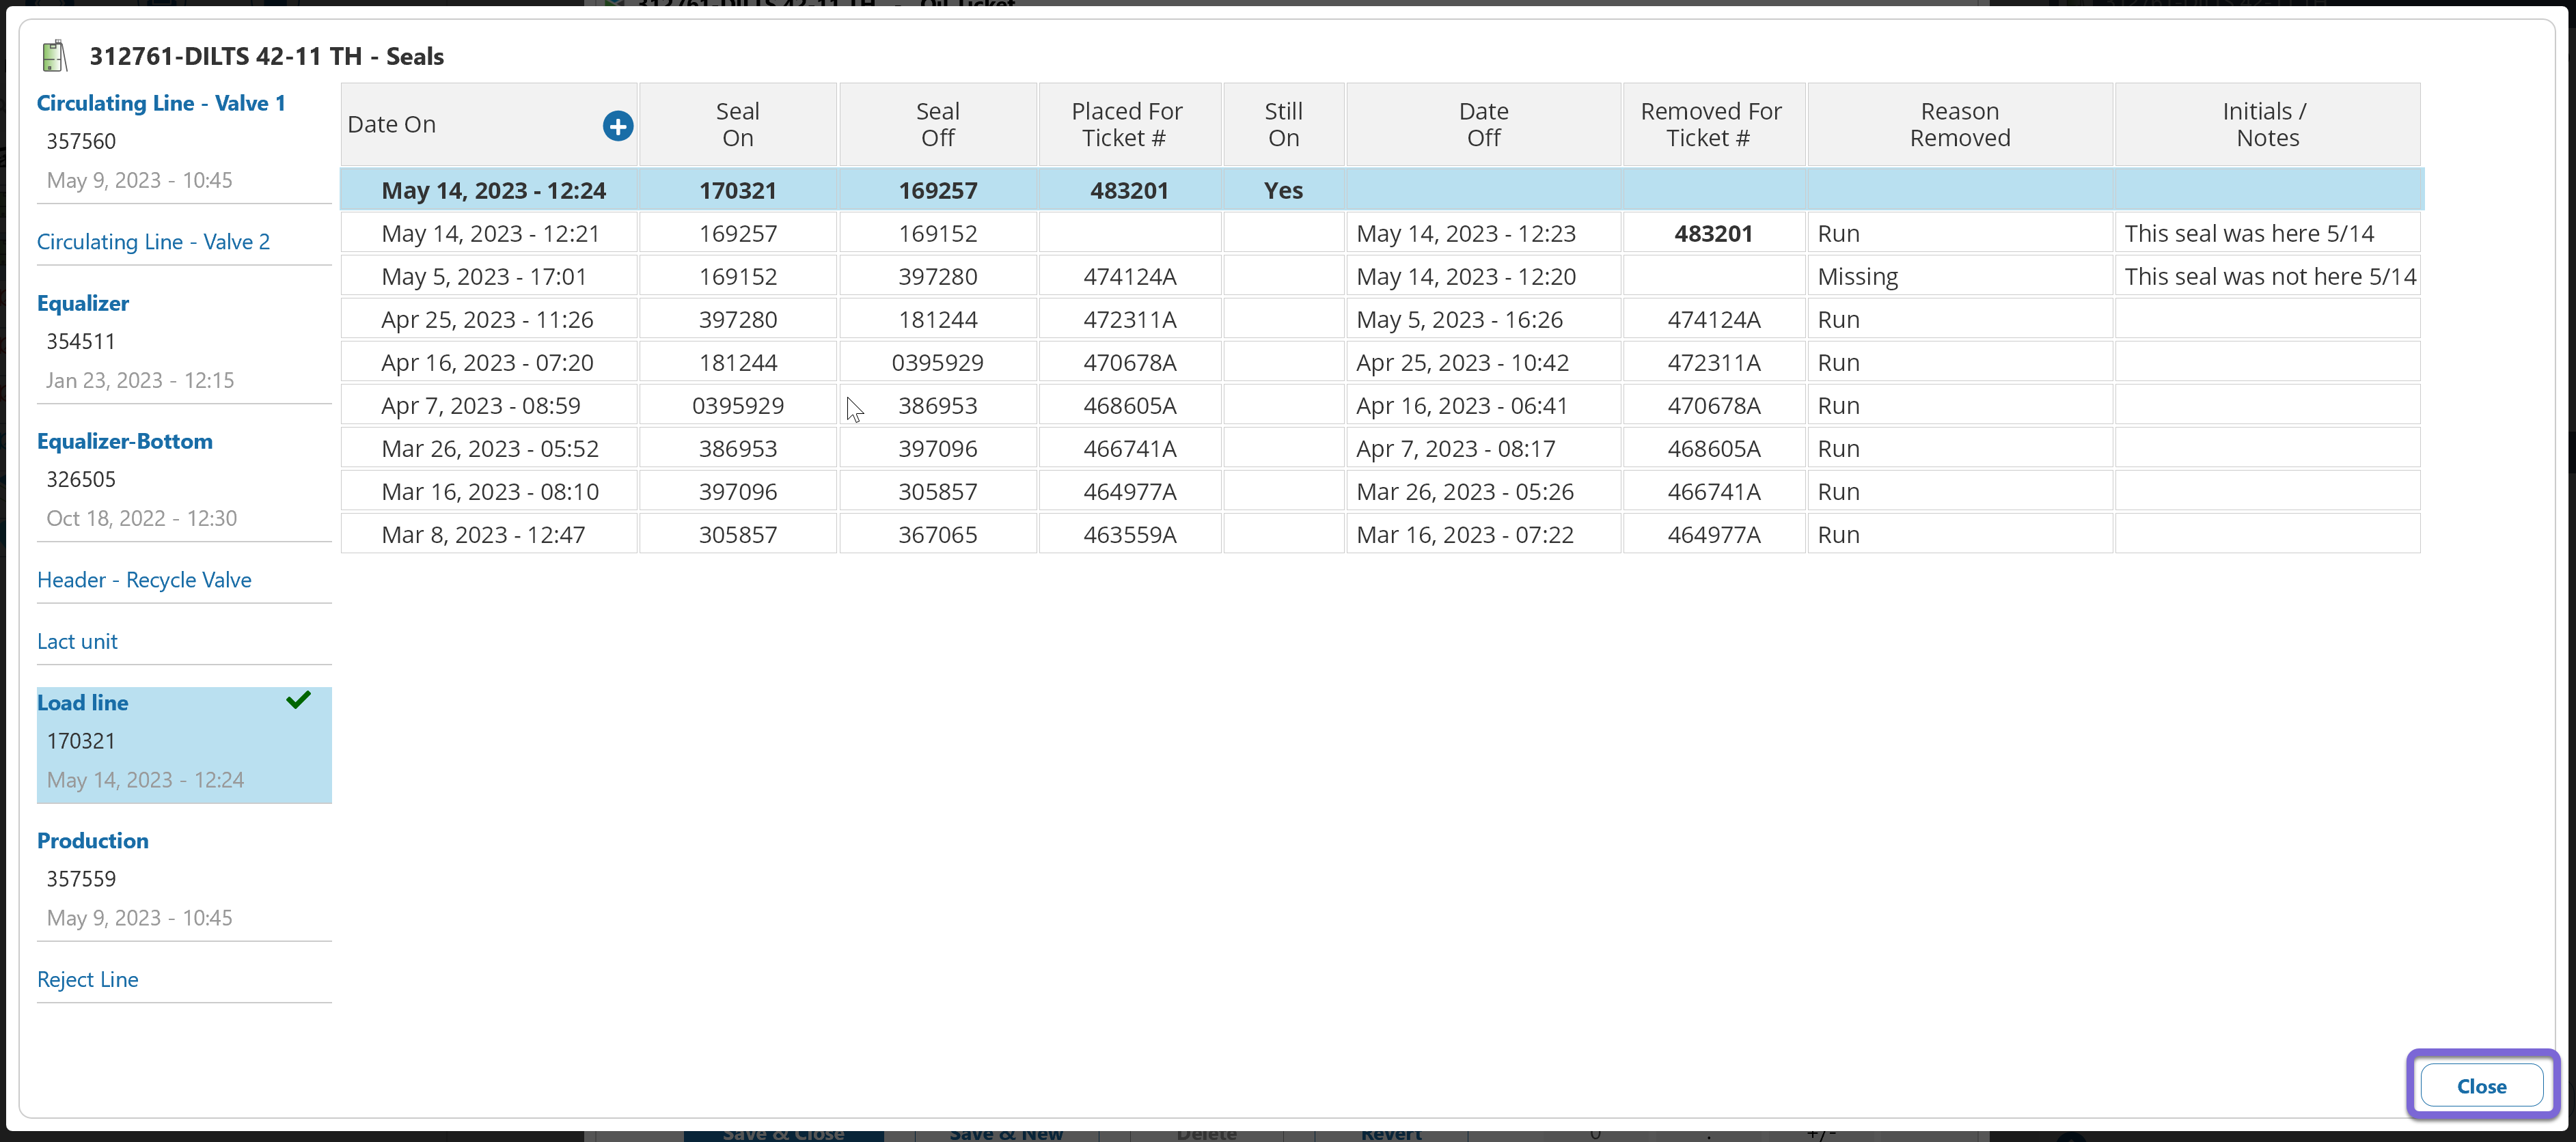Click the Date On column header
Screen dimensions: 2576x1142
[392, 125]
